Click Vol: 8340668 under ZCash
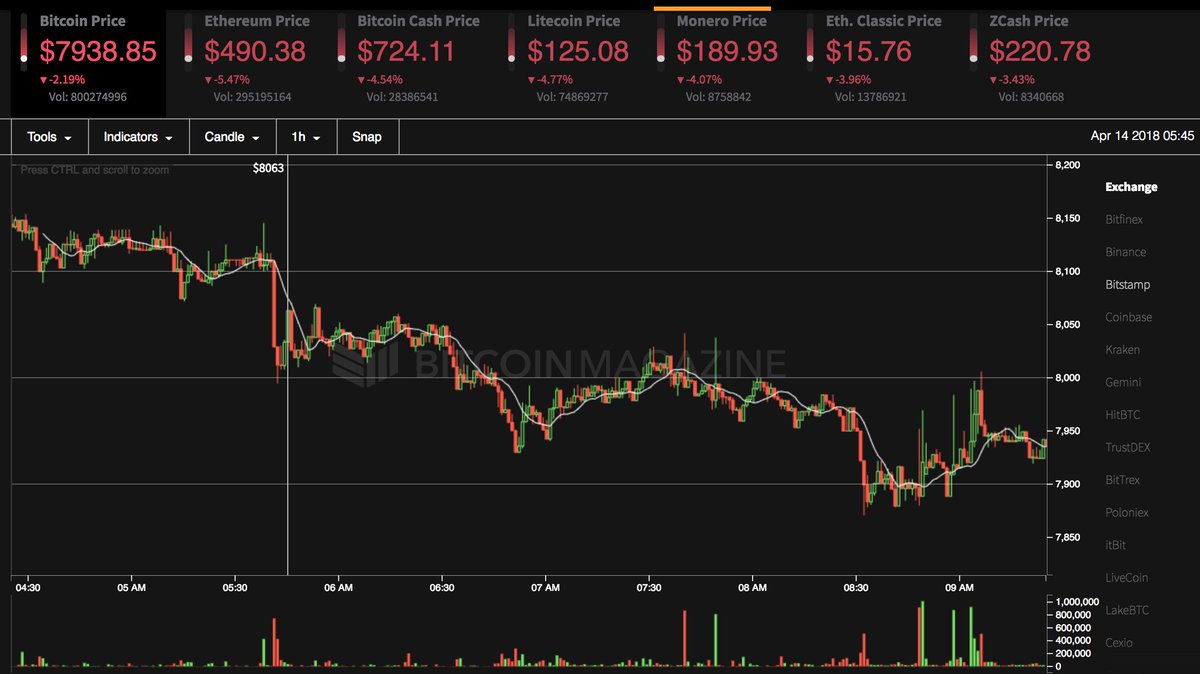1200x674 pixels. (x=1030, y=97)
